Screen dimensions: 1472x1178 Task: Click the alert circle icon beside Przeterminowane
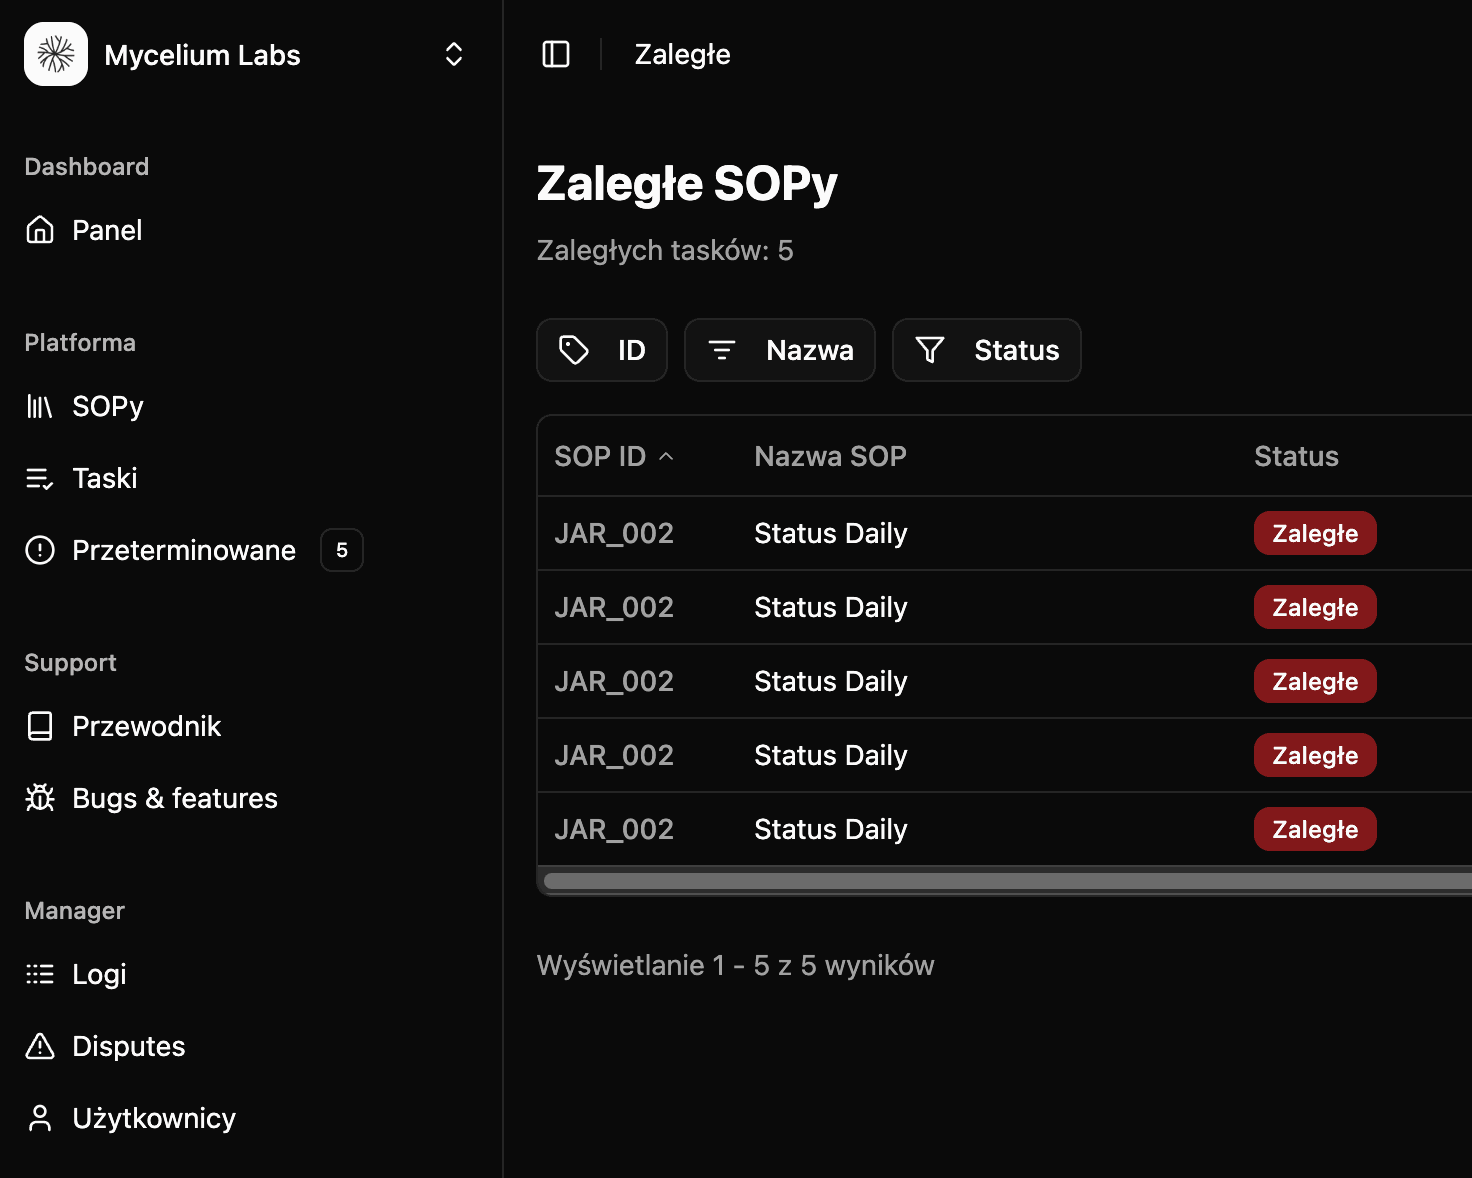pyautogui.click(x=40, y=550)
